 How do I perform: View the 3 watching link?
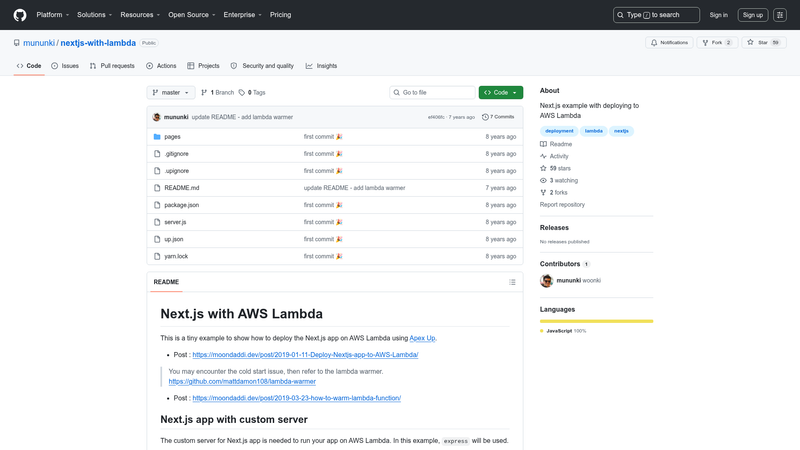(x=559, y=181)
